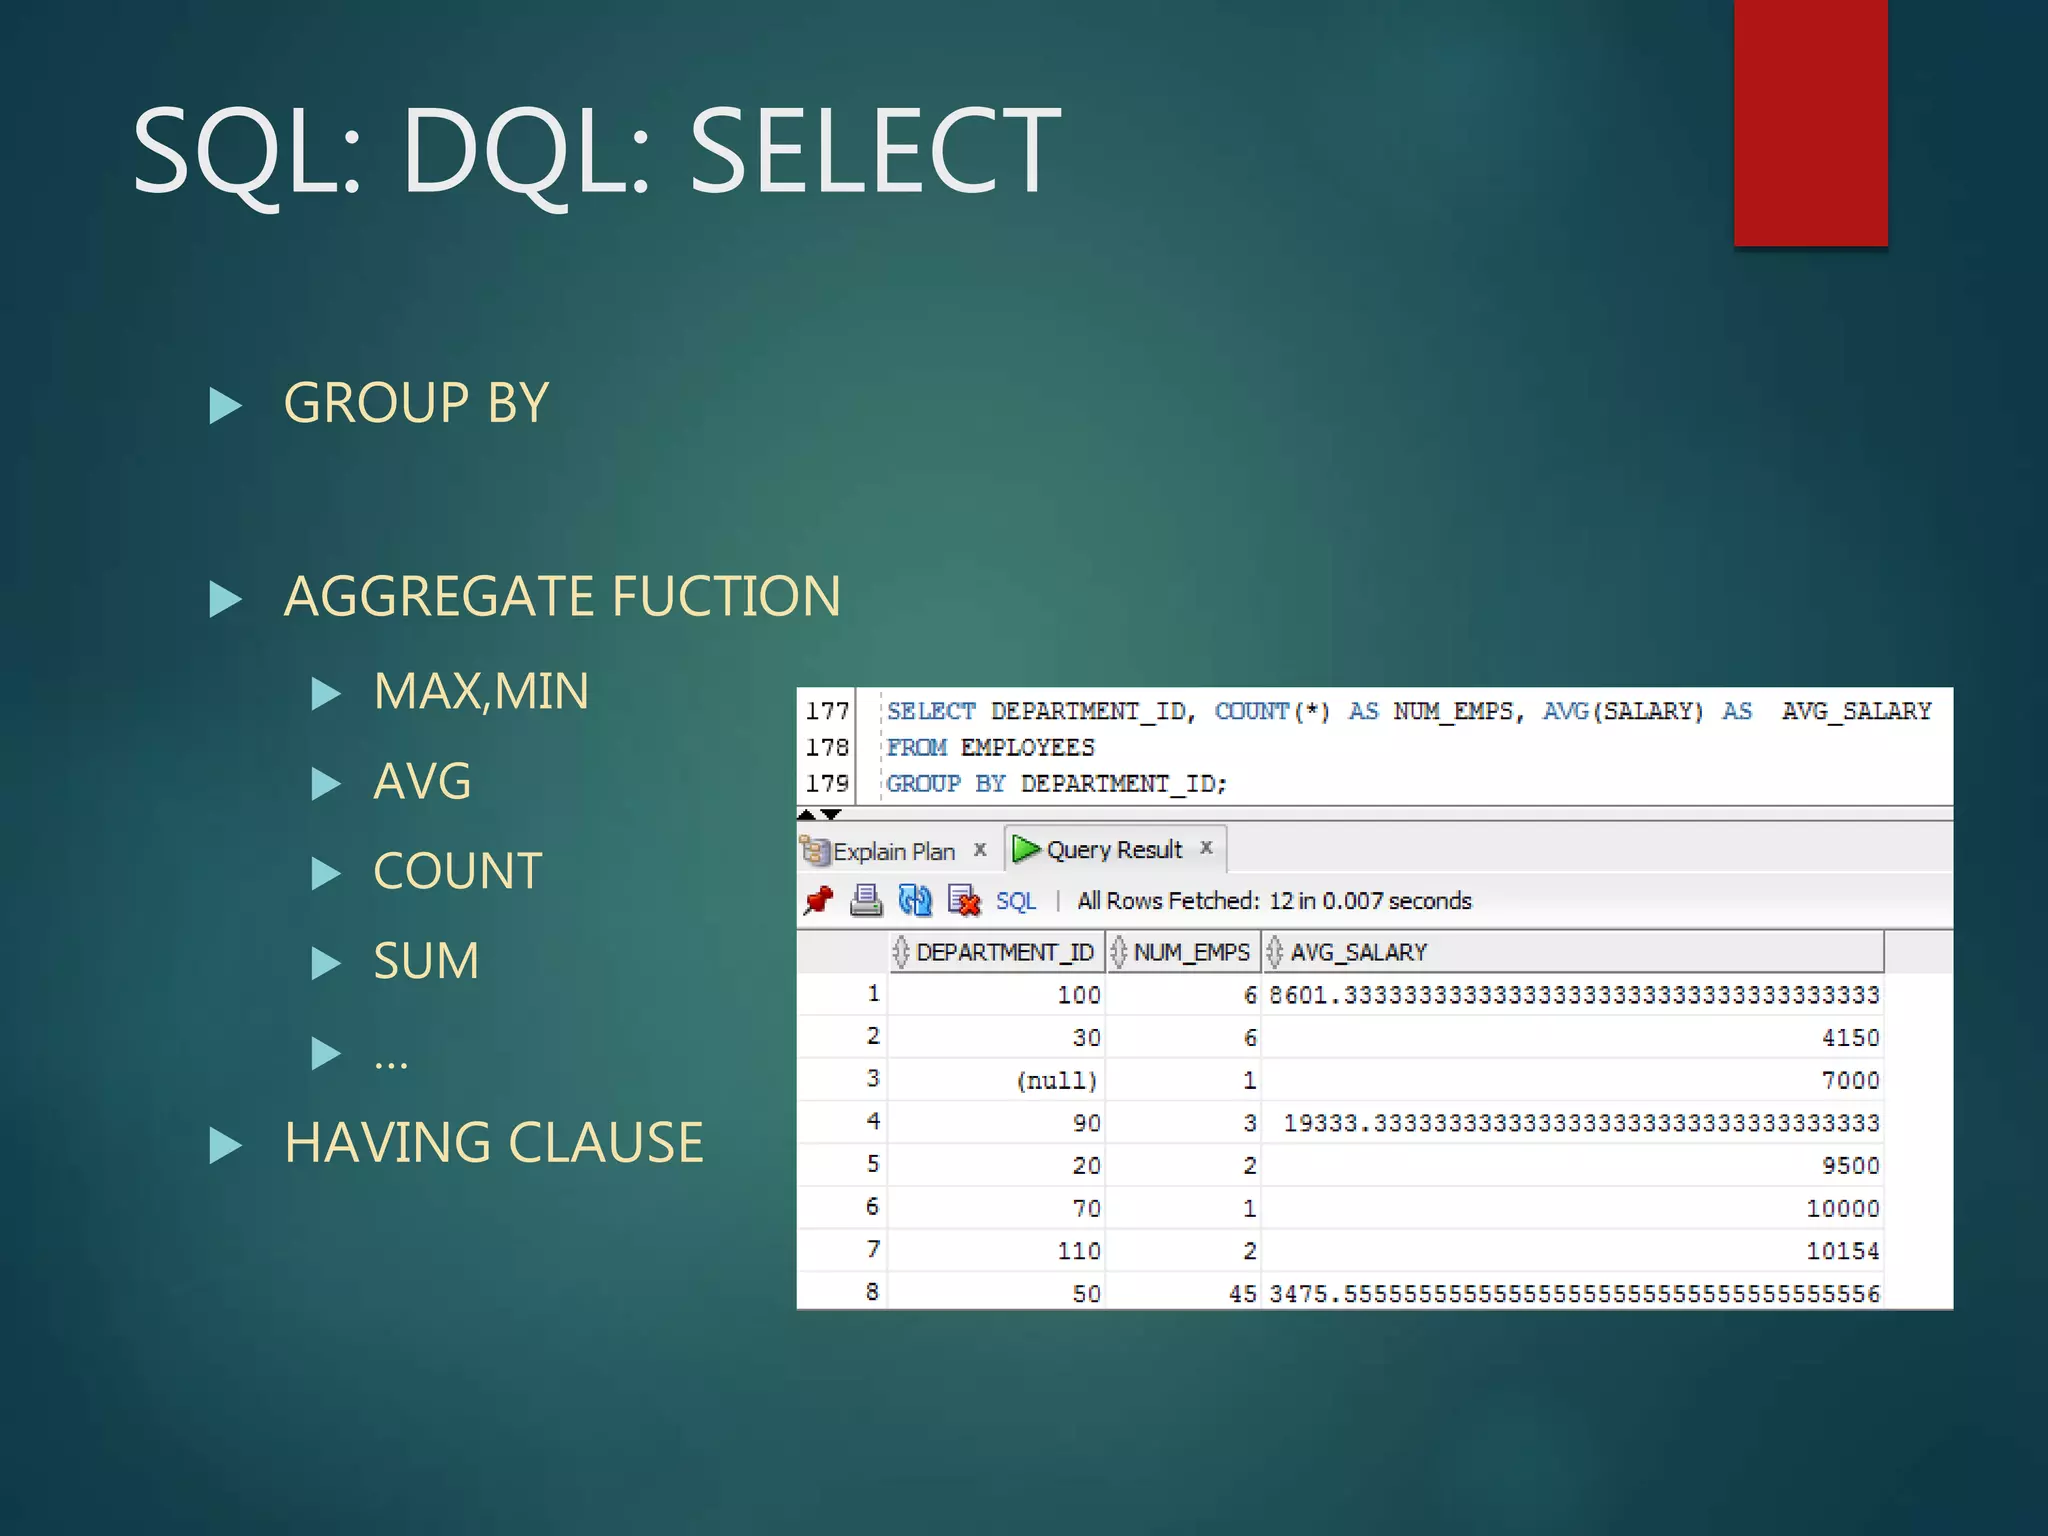Close the Query Result tab
The height and width of the screenshot is (1536, 2048).
(x=1206, y=848)
